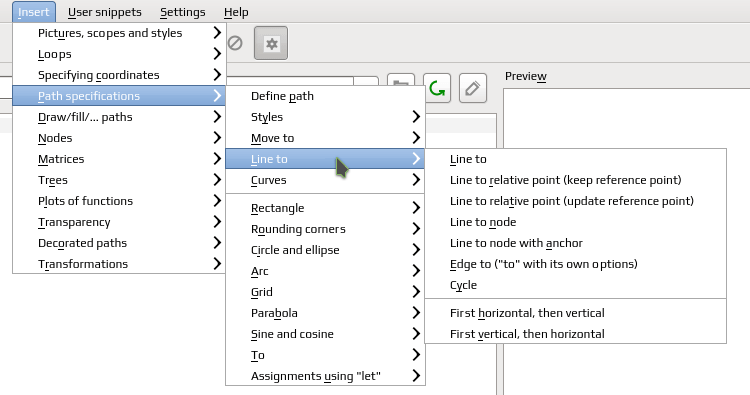This screenshot has width=750, height=395.
Task: Insert plain Line to command
Action: [x=575, y=159]
